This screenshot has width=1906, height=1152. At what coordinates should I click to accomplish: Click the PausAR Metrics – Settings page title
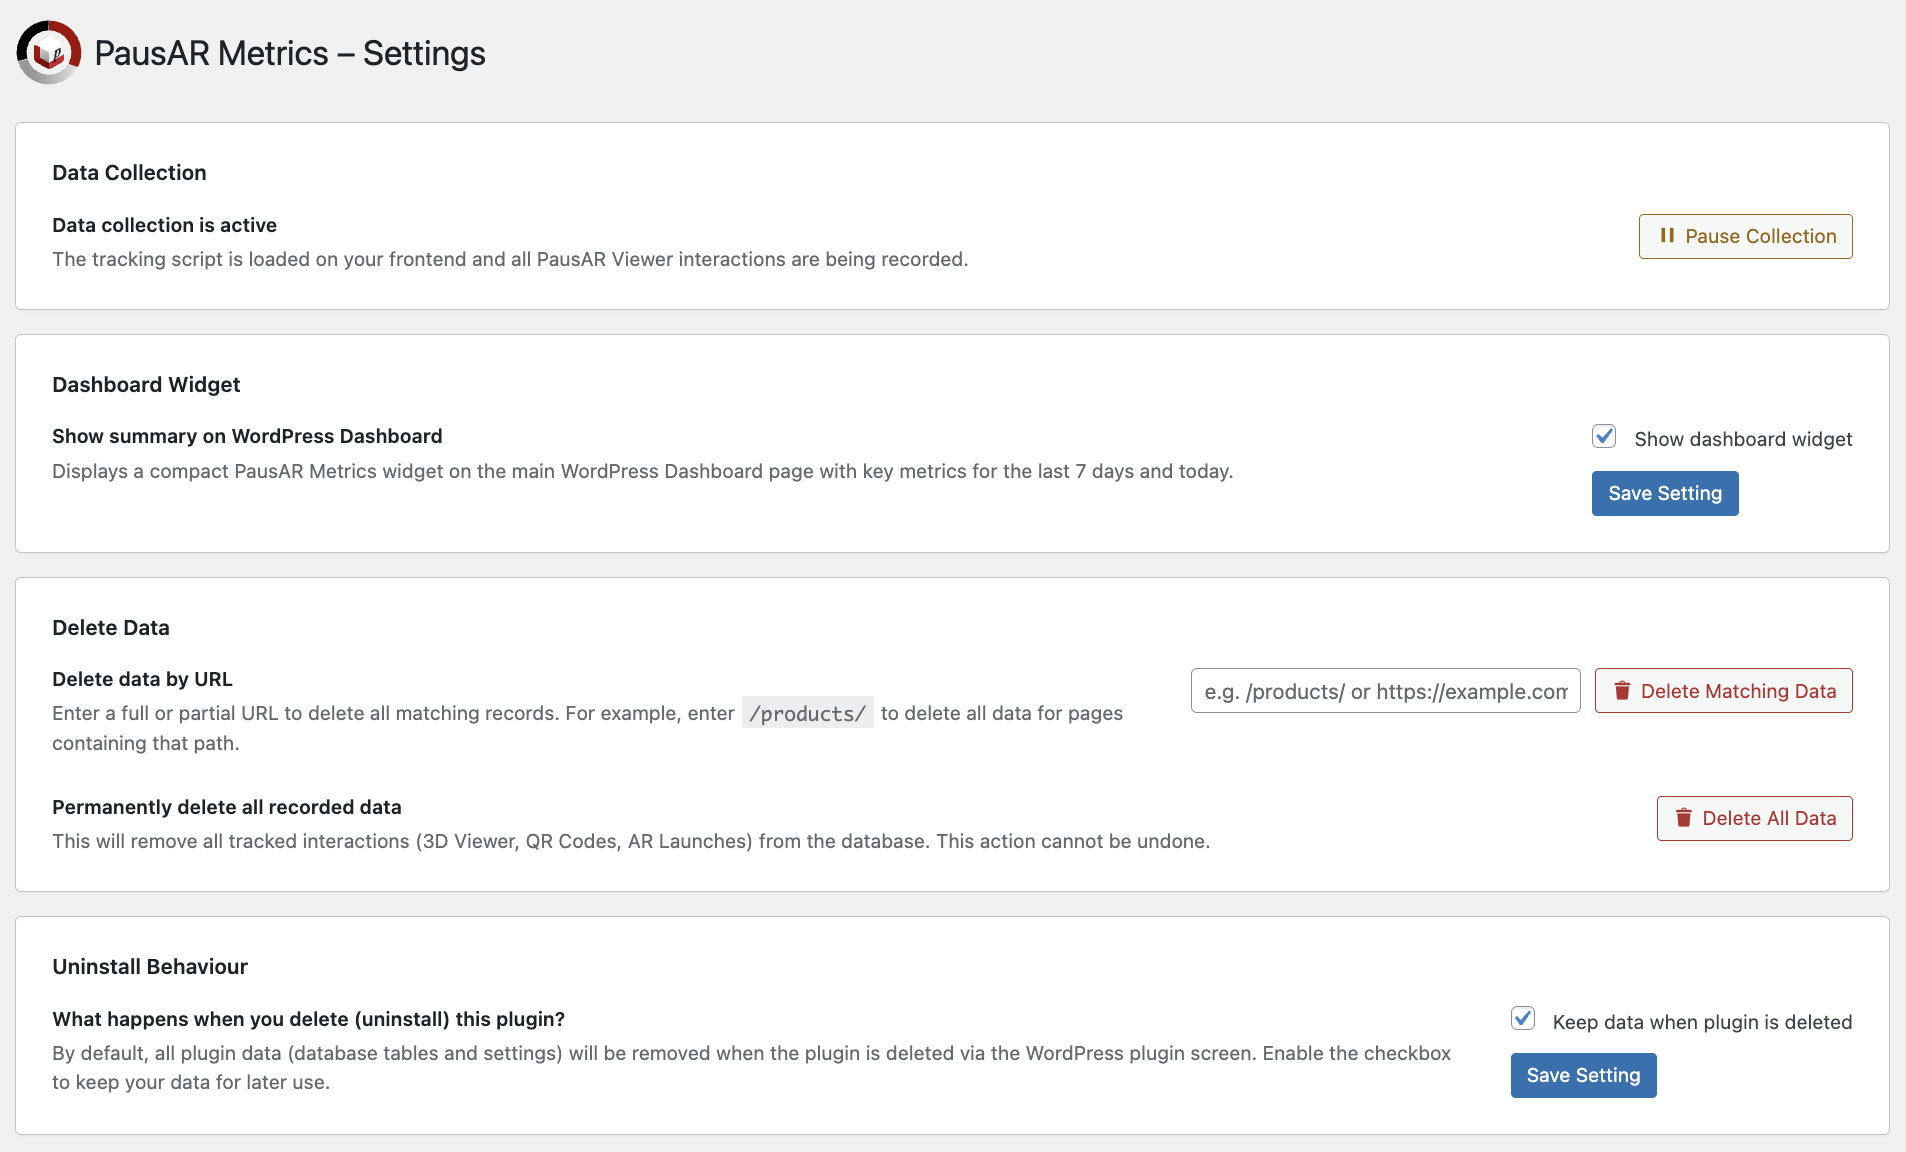point(290,52)
